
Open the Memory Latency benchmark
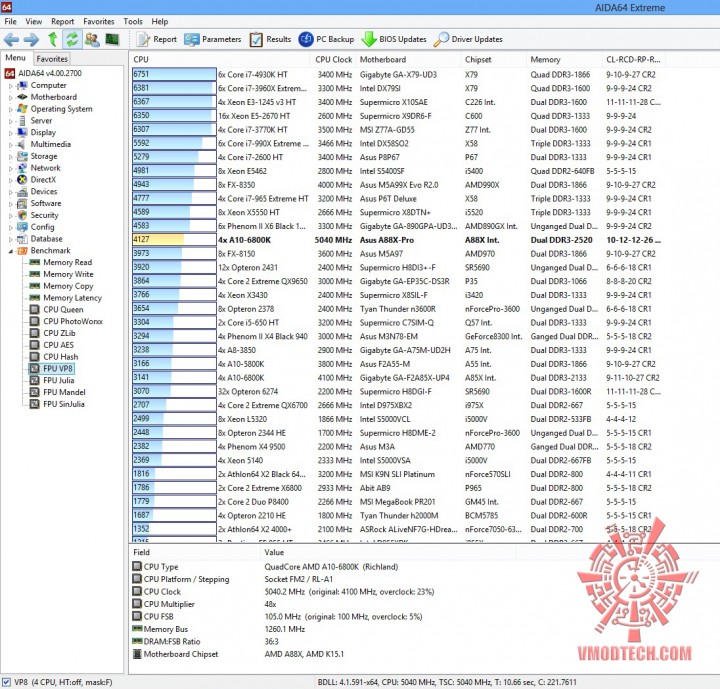click(72, 298)
